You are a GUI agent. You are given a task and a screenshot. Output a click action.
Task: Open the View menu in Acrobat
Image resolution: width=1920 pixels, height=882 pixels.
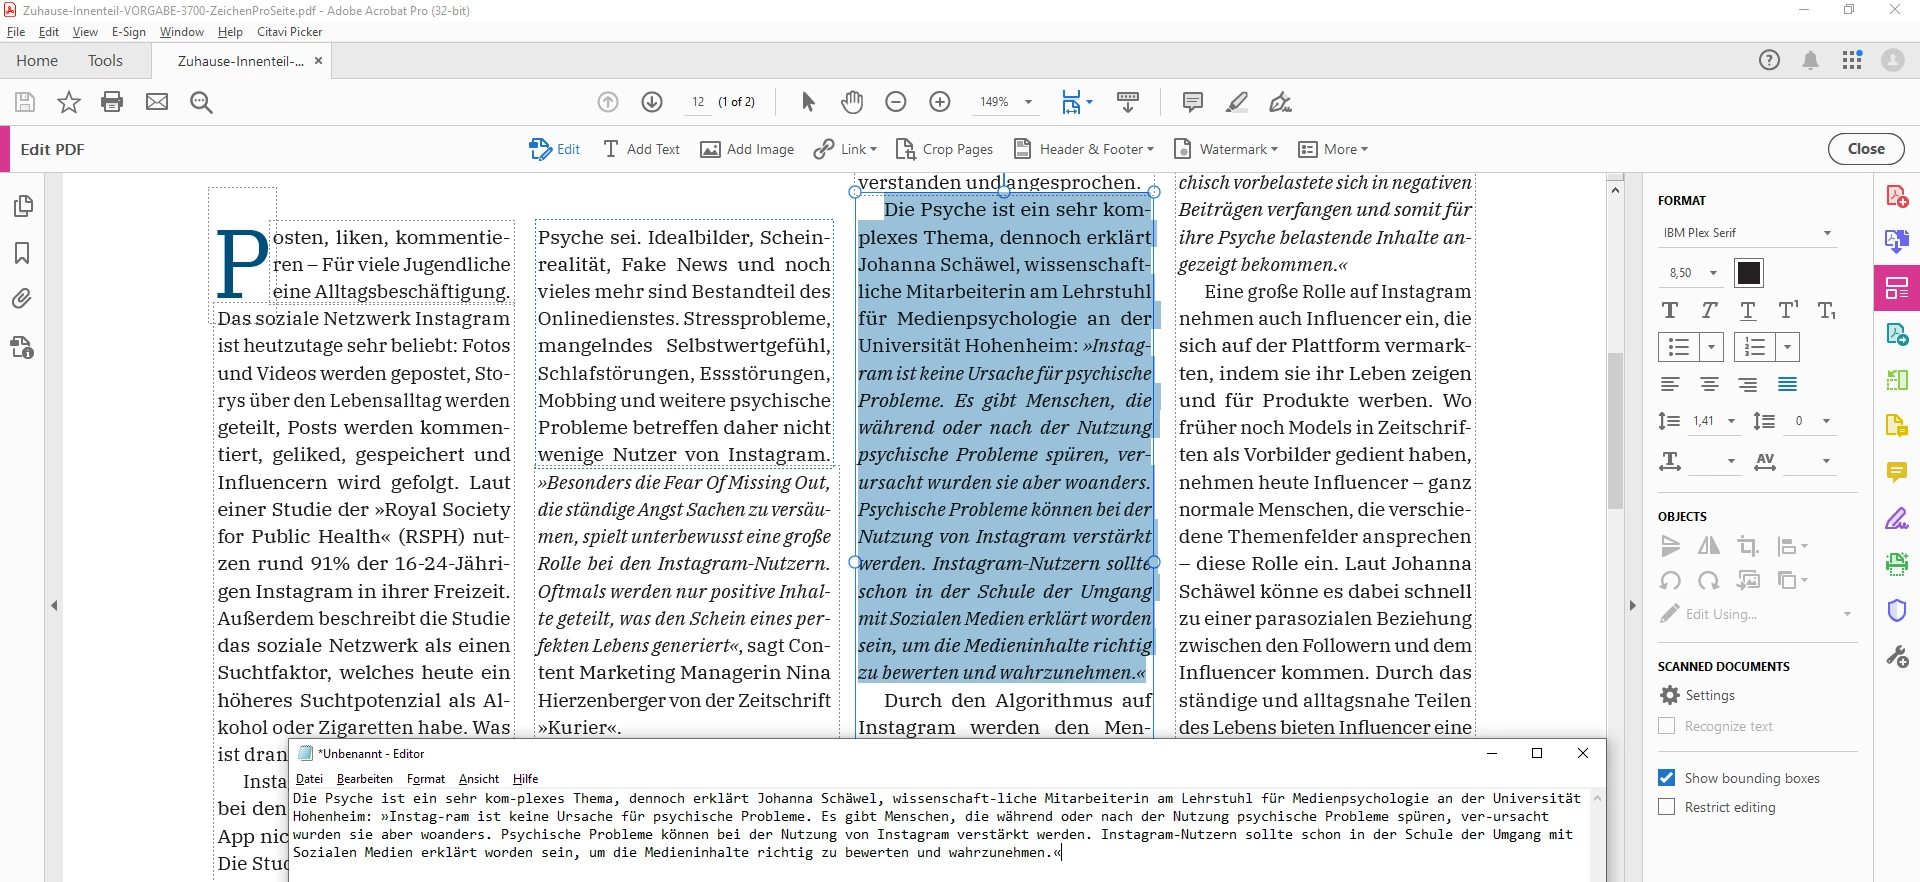click(85, 32)
